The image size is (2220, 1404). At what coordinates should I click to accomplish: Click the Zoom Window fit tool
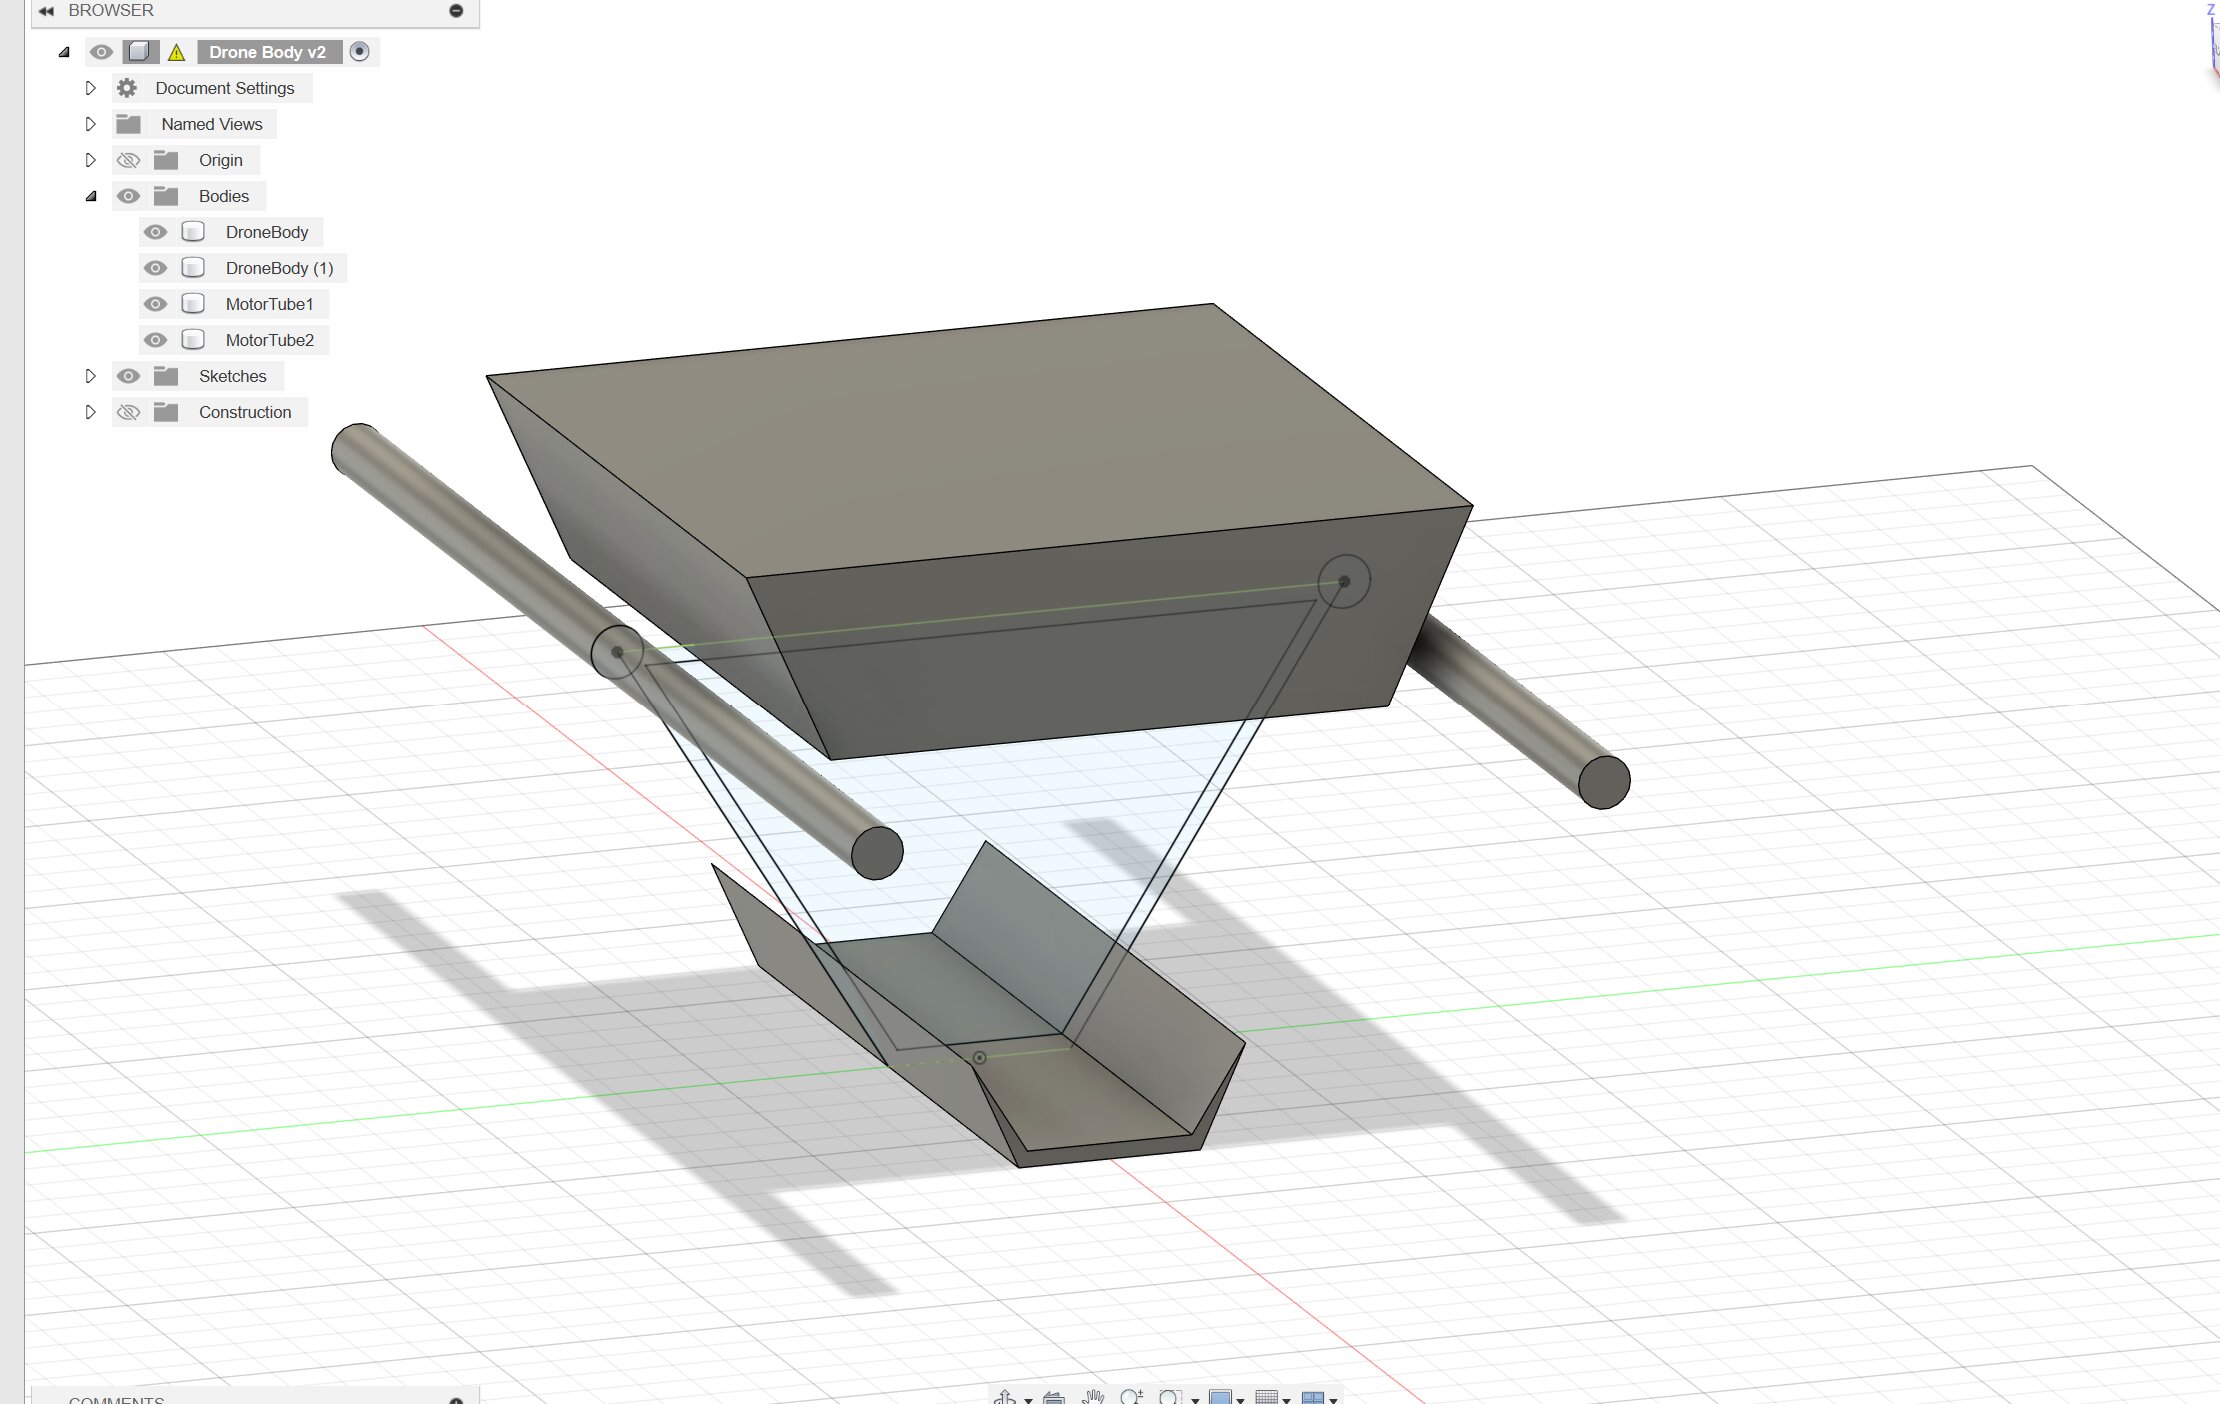(x=1170, y=1397)
